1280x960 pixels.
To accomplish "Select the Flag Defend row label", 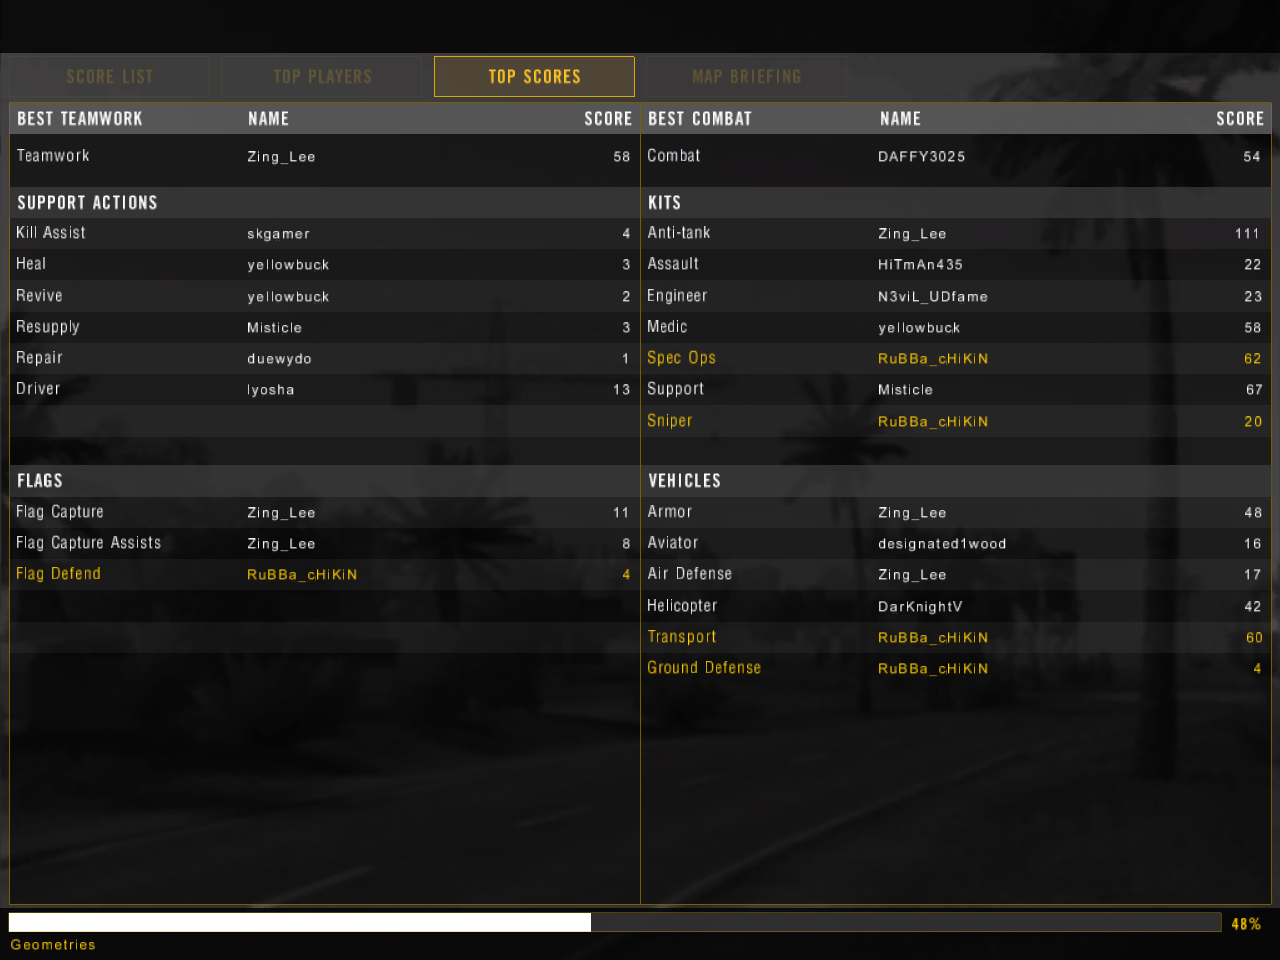I will (58, 574).
